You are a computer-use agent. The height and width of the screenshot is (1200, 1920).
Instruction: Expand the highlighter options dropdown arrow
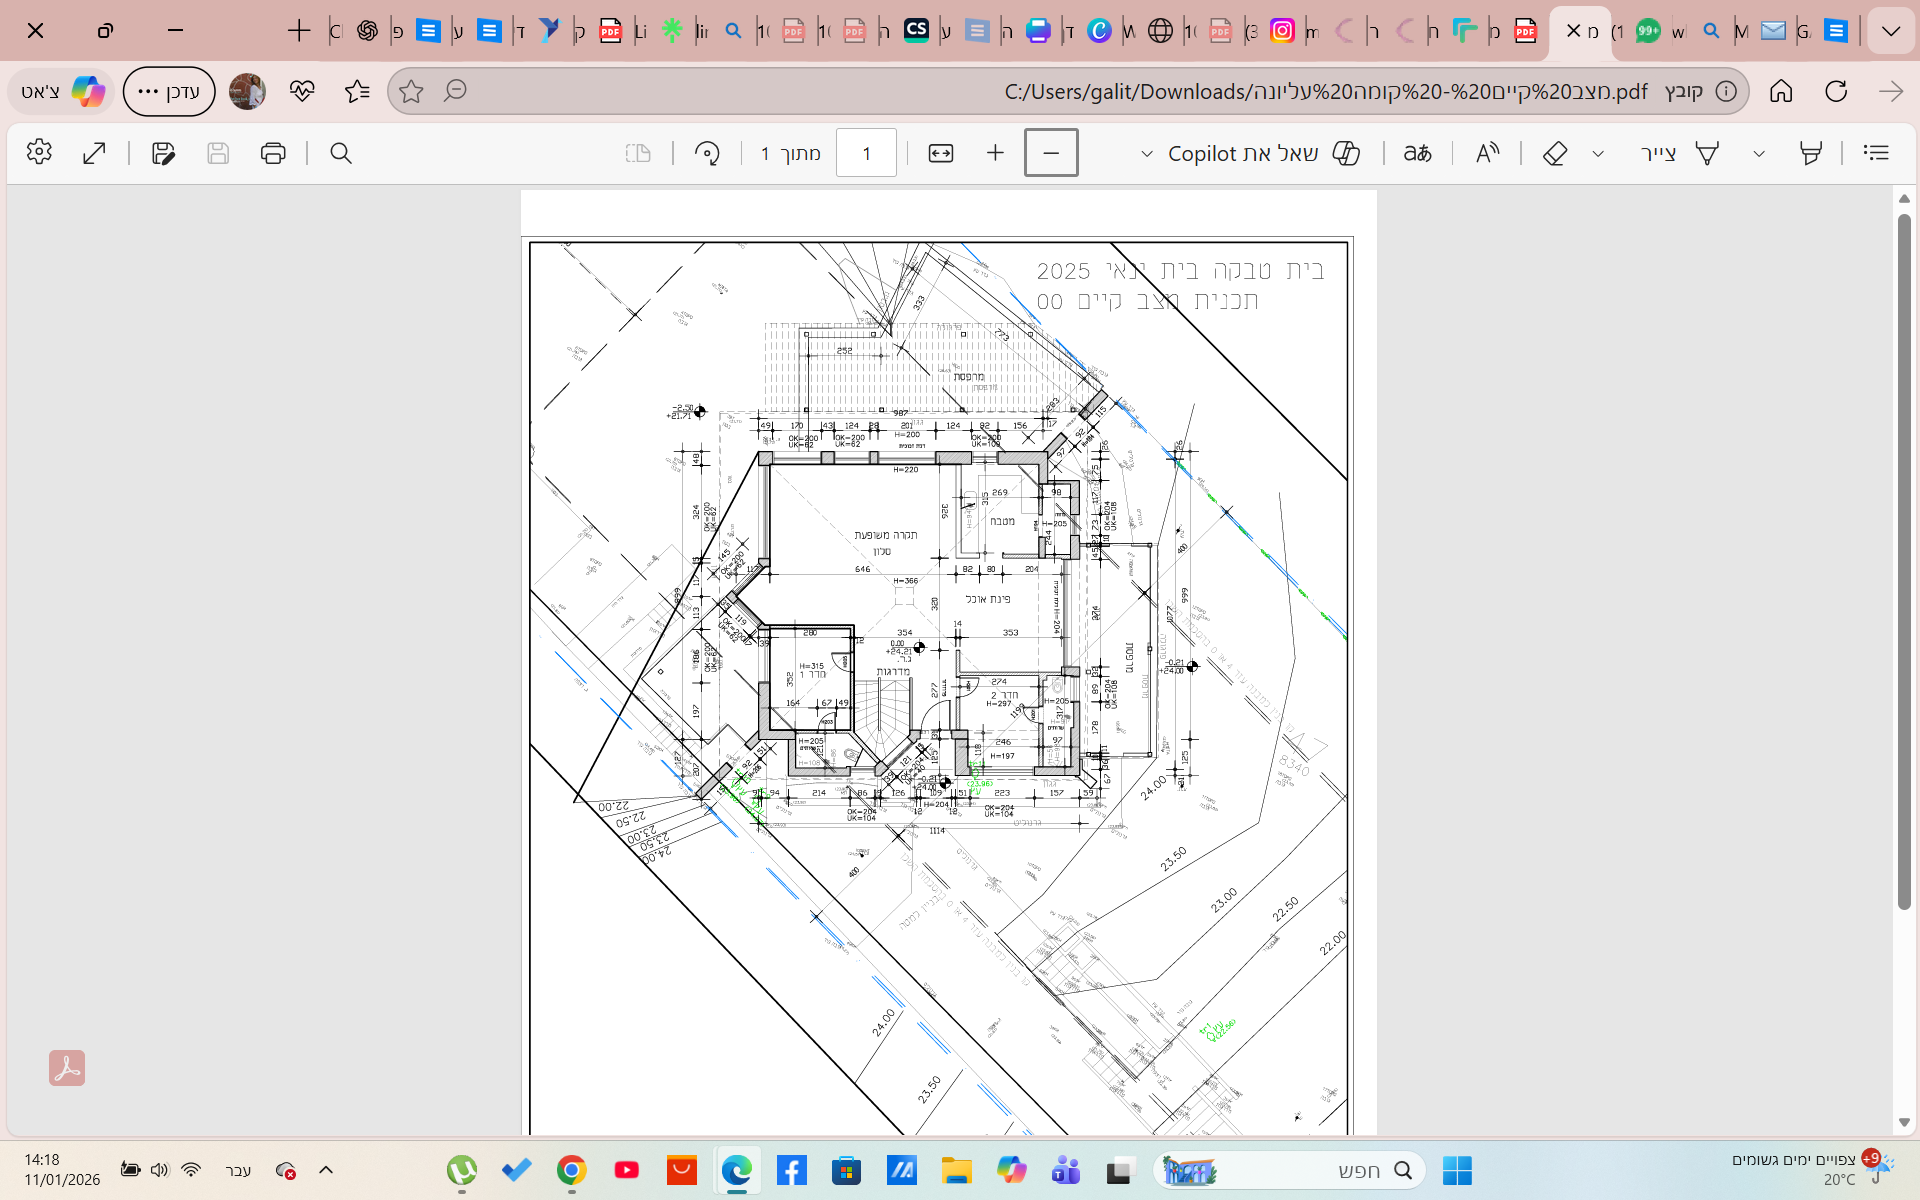click(x=1759, y=154)
